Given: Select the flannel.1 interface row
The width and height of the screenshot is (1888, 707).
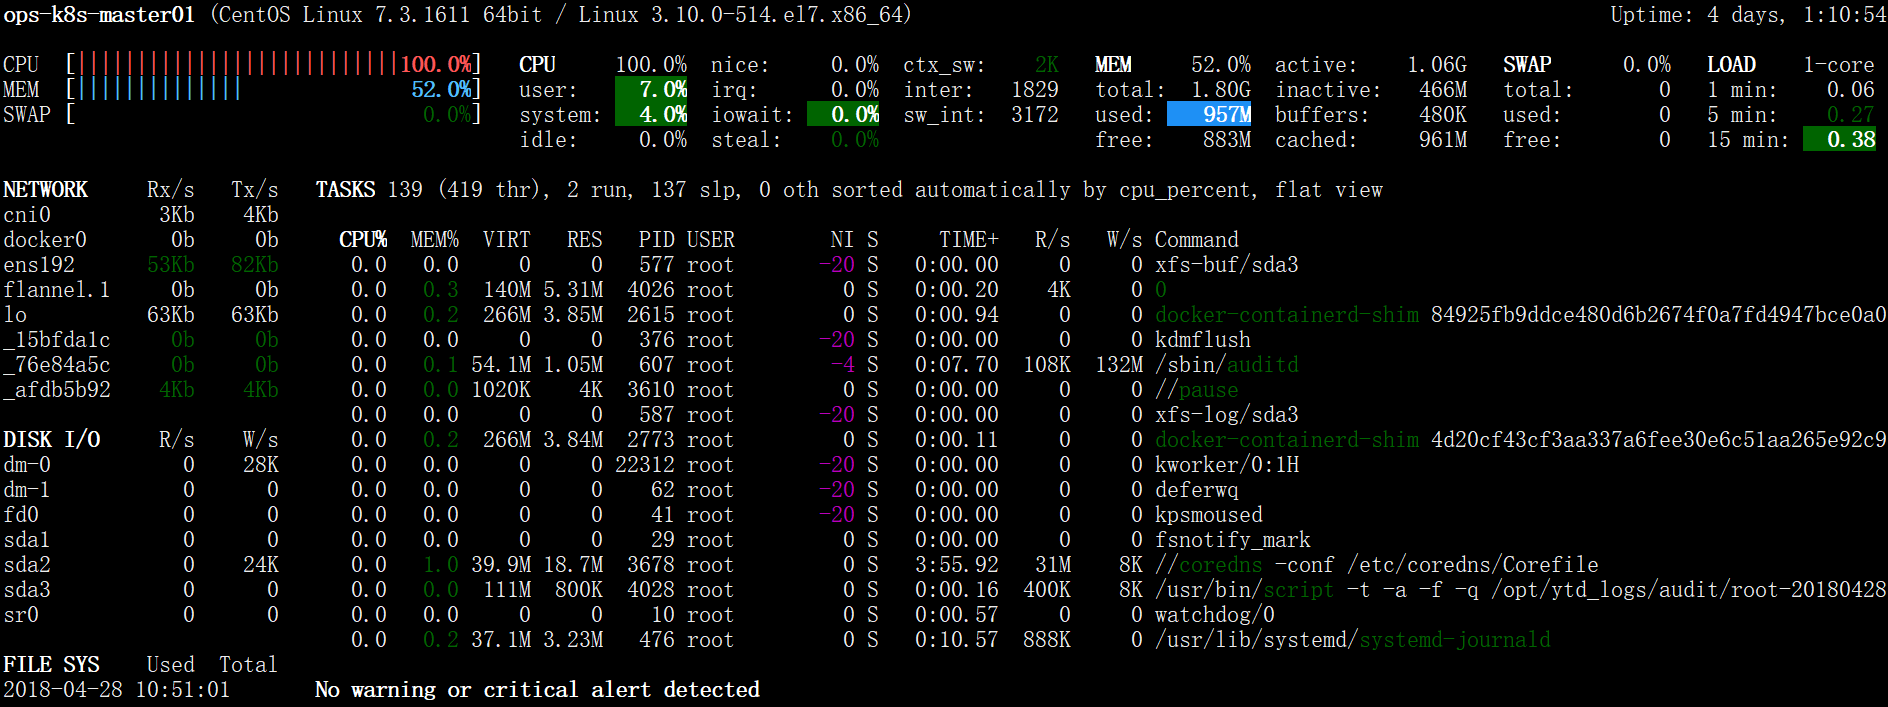Looking at the screenshot, I should (141, 290).
